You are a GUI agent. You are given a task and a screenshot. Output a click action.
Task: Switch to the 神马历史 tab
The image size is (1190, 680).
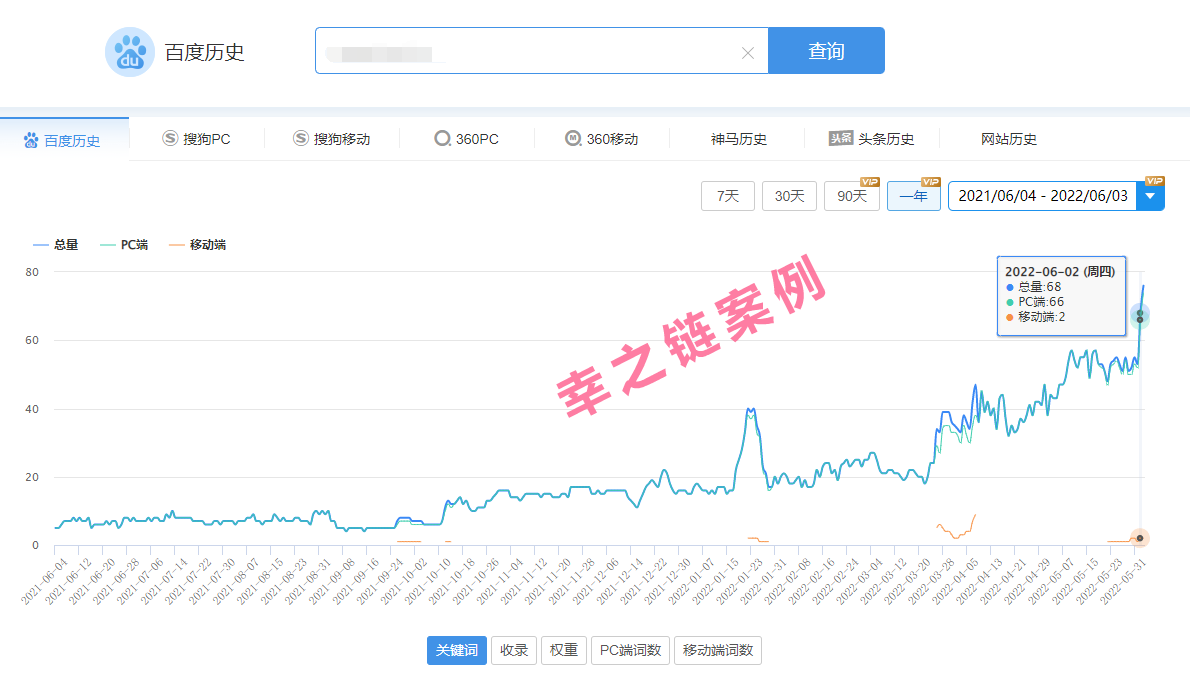738,139
